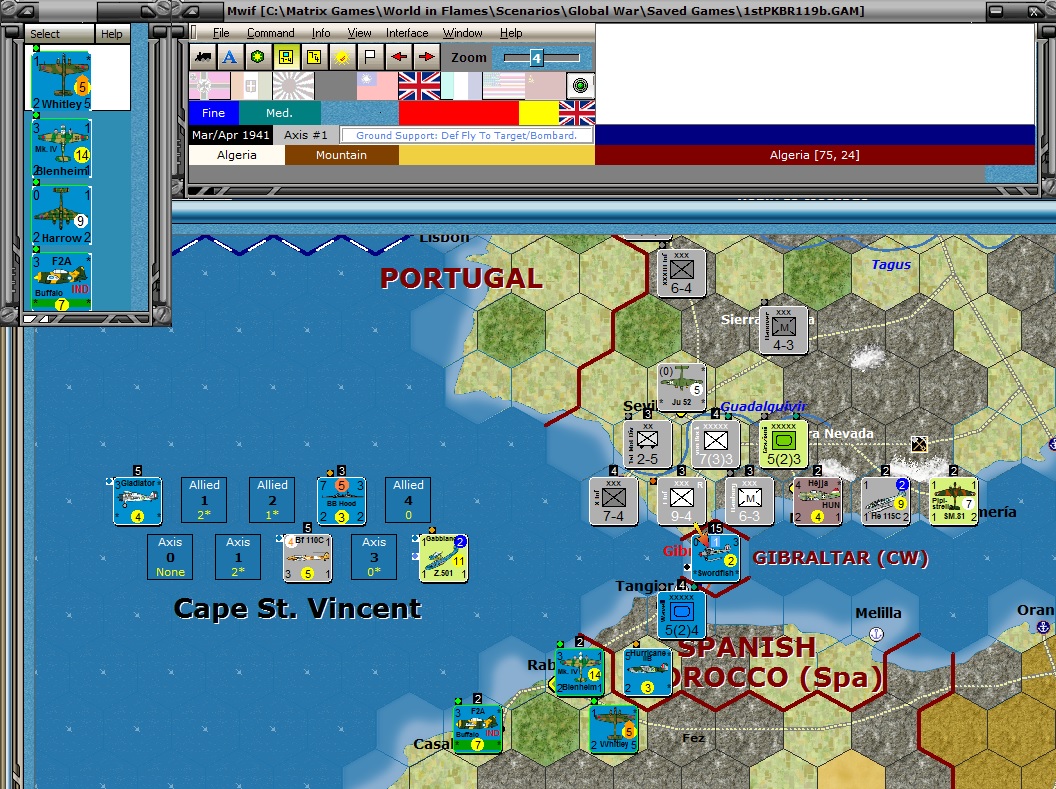
Task: Select the Chinese flag in the flags row
Action: point(376,86)
